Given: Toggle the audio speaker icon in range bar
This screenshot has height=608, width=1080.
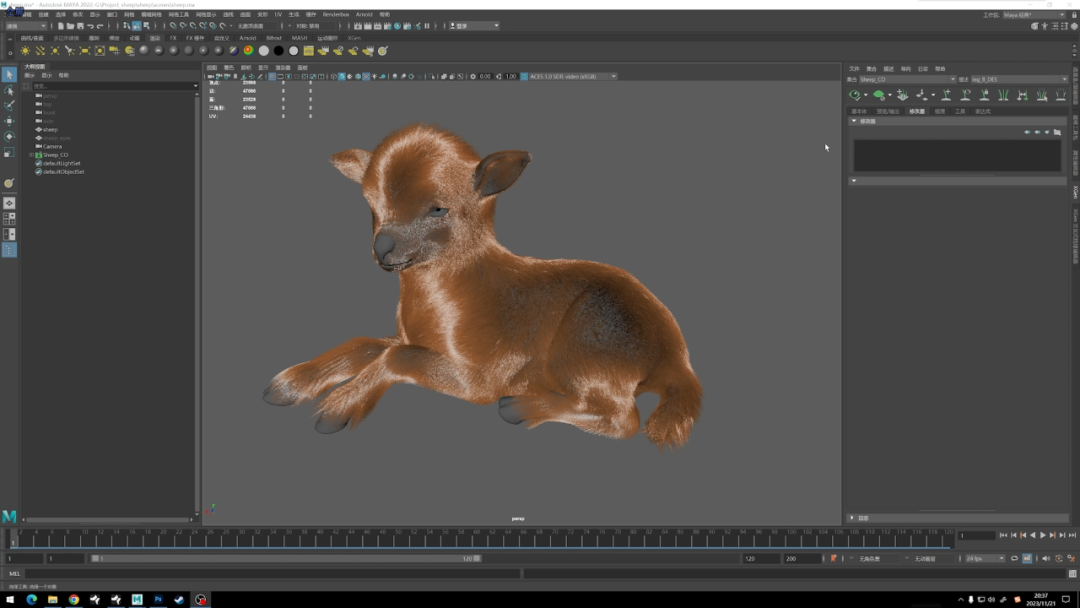Looking at the screenshot, I should (1046, 558).
